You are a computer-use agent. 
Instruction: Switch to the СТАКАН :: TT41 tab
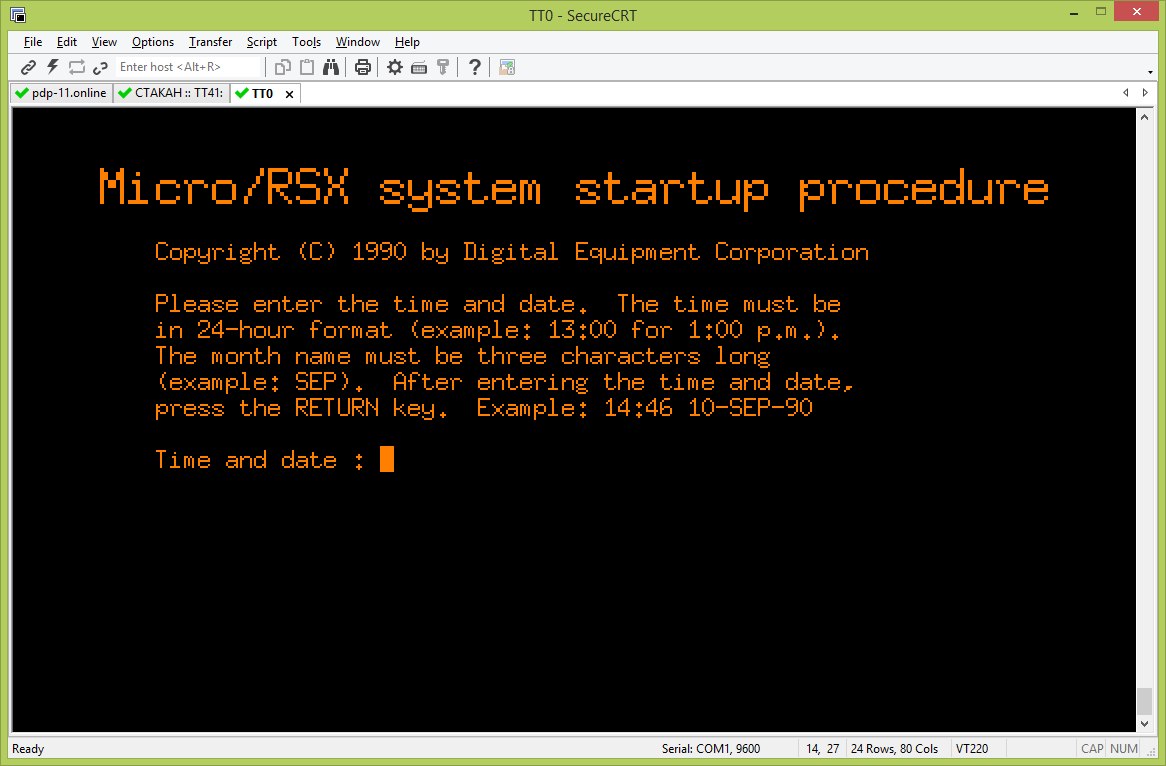click(x=171, y=93)
